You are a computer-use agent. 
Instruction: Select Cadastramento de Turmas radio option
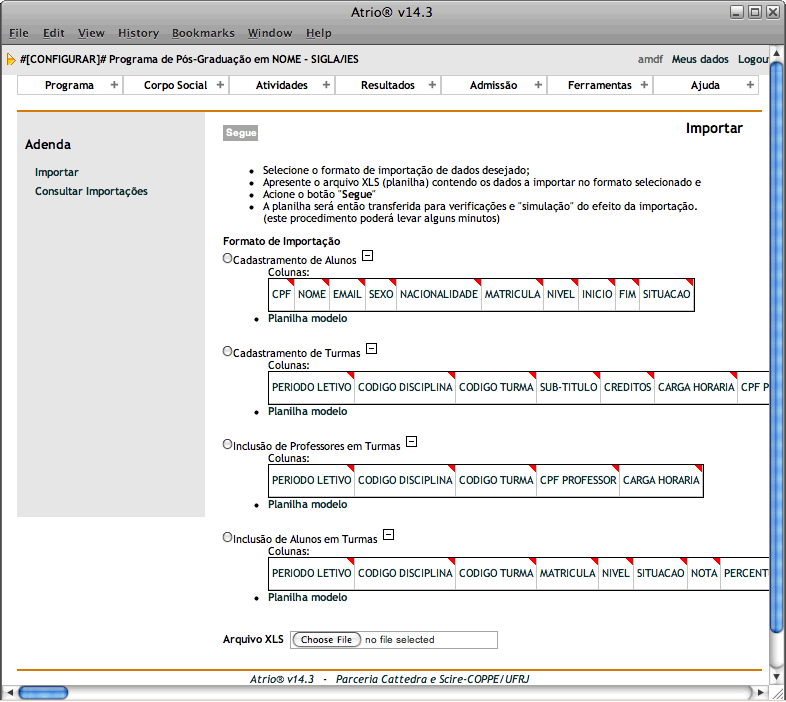click(x=227, y=352)
